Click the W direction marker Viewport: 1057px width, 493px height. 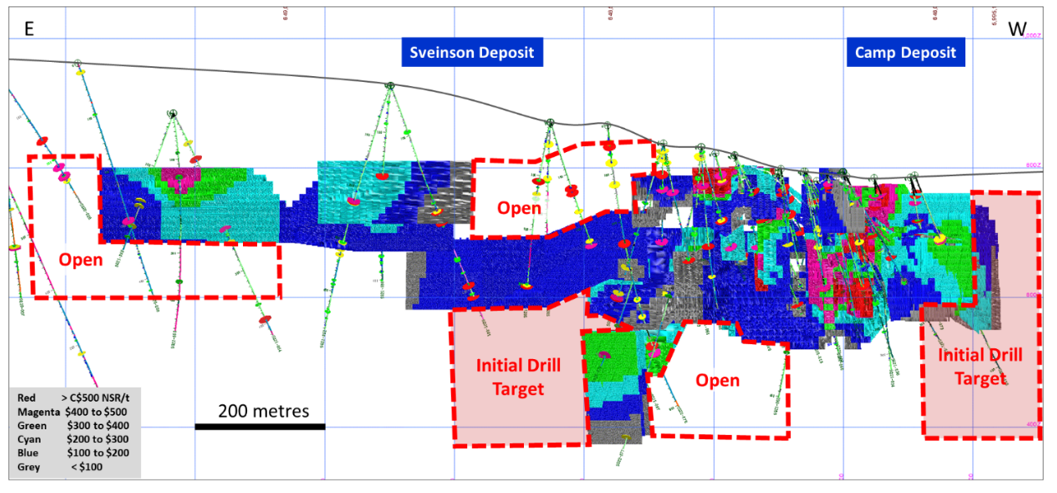1017,30
